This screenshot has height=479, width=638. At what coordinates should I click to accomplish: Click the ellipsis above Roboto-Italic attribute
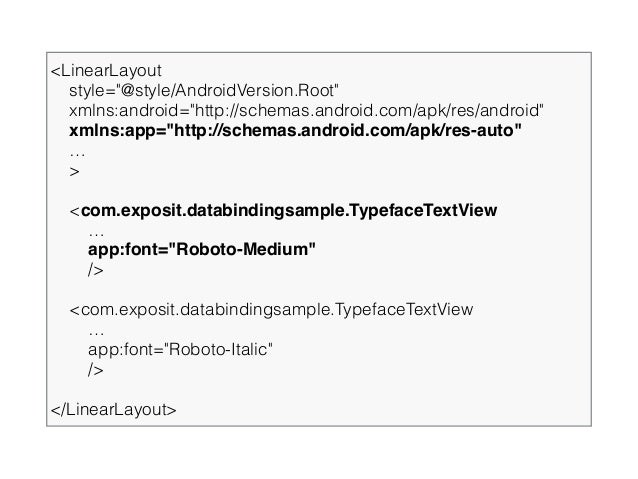(x=96, y=334)
